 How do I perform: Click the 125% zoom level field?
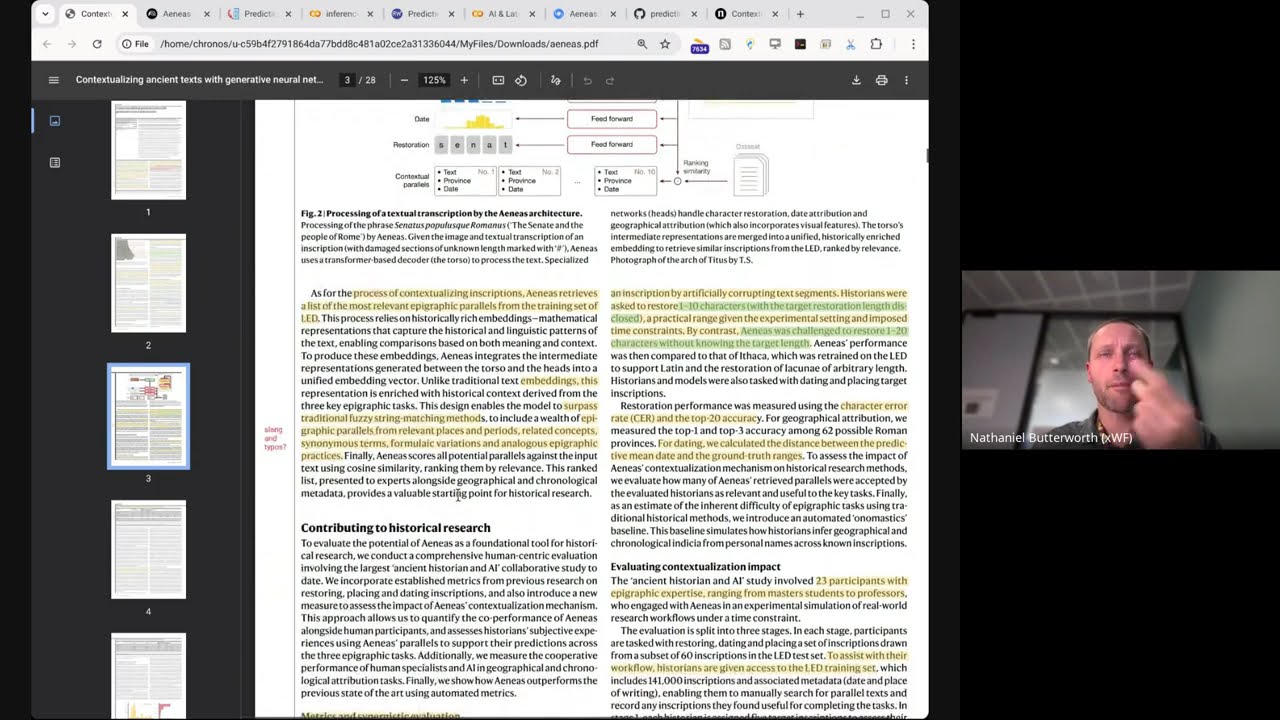pyautogui.click(x=434, y=80)
